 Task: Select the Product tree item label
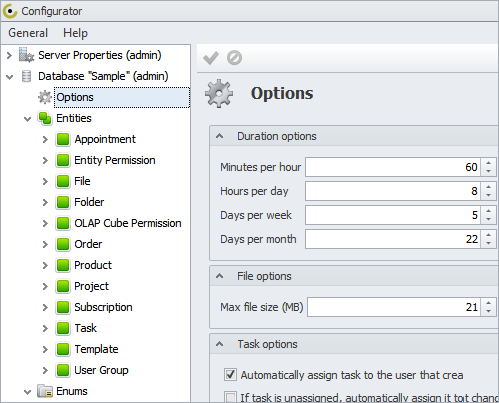[x=93, y=265]
